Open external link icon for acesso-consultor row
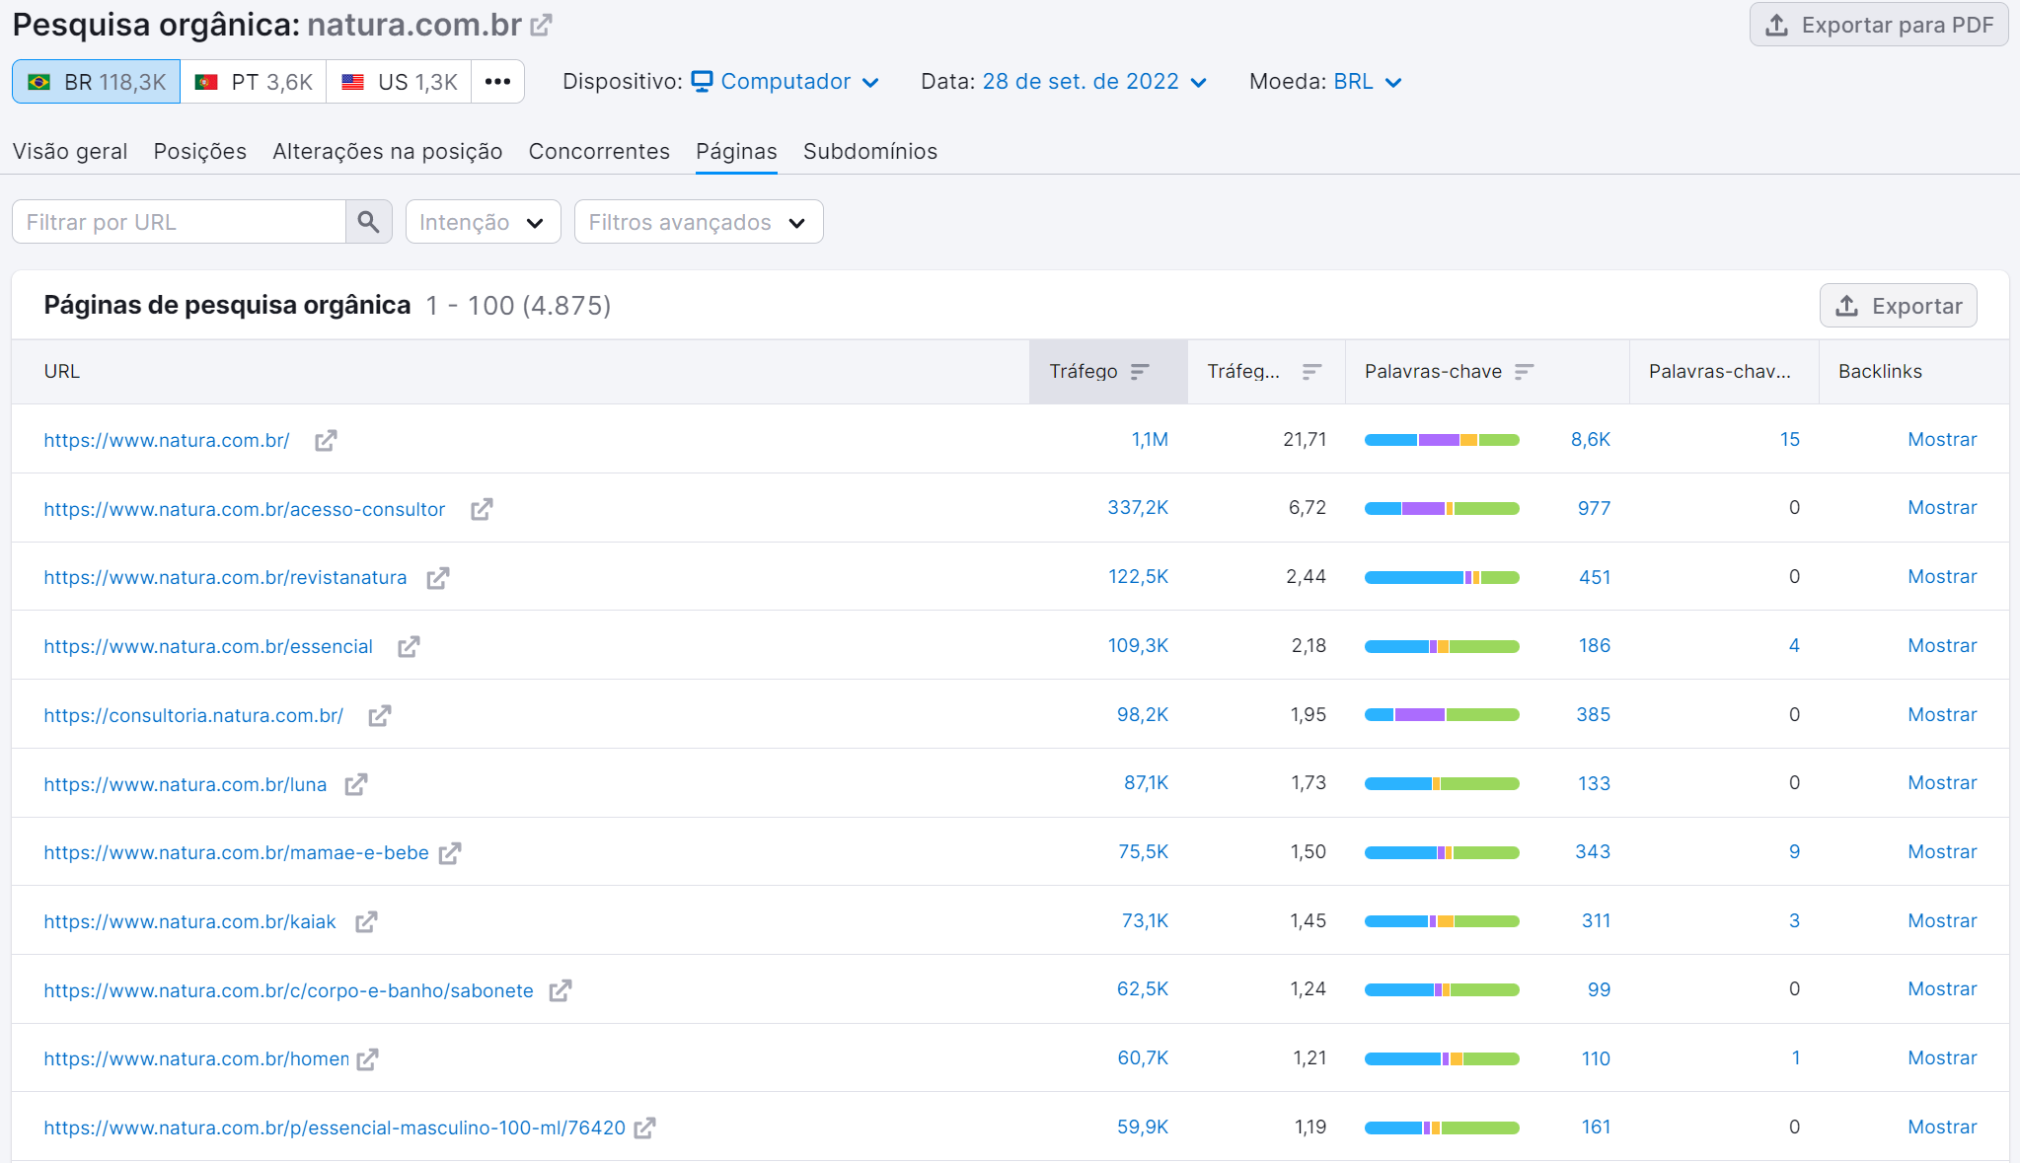The height and width of the screenshot is (1163, 2020). [482, 509]
